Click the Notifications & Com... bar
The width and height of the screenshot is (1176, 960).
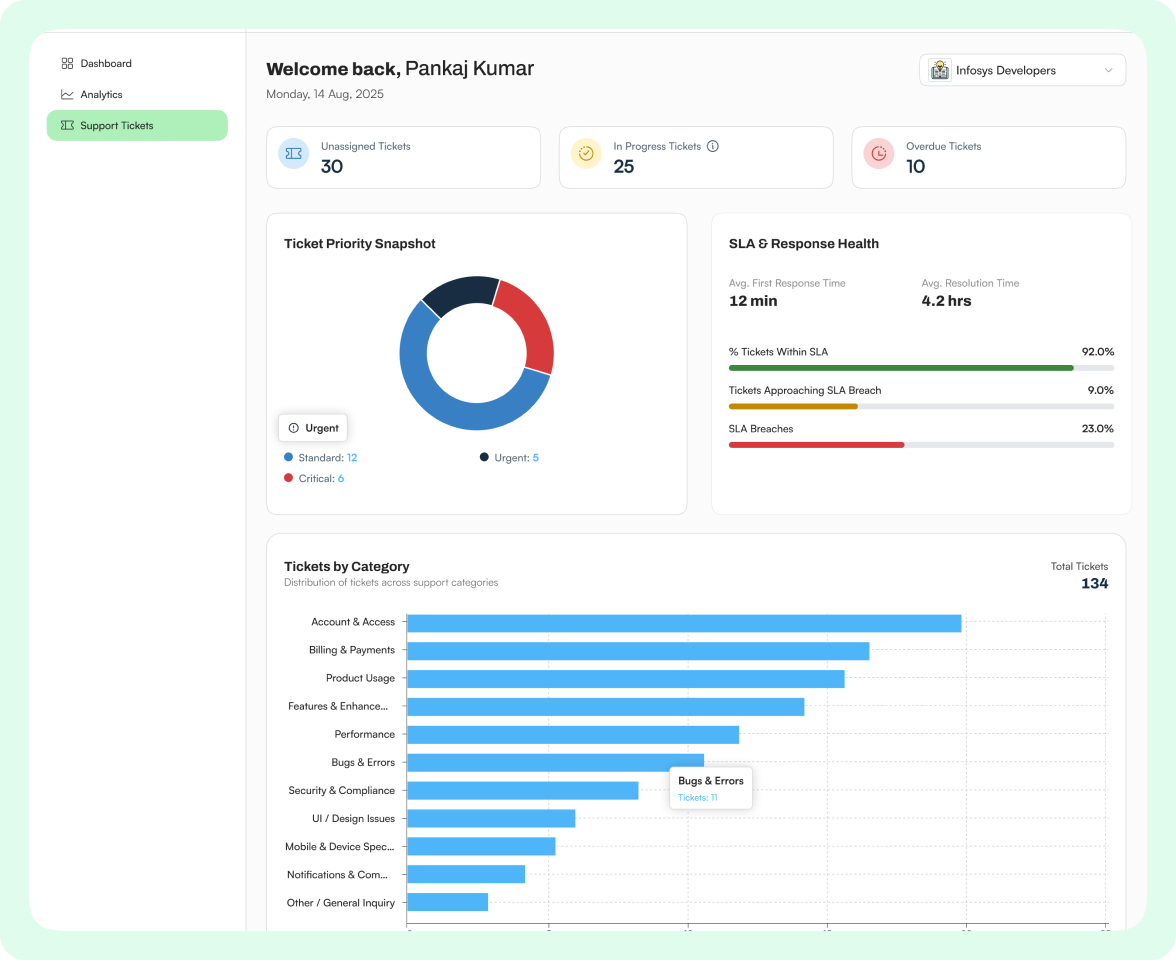(466, 874)
